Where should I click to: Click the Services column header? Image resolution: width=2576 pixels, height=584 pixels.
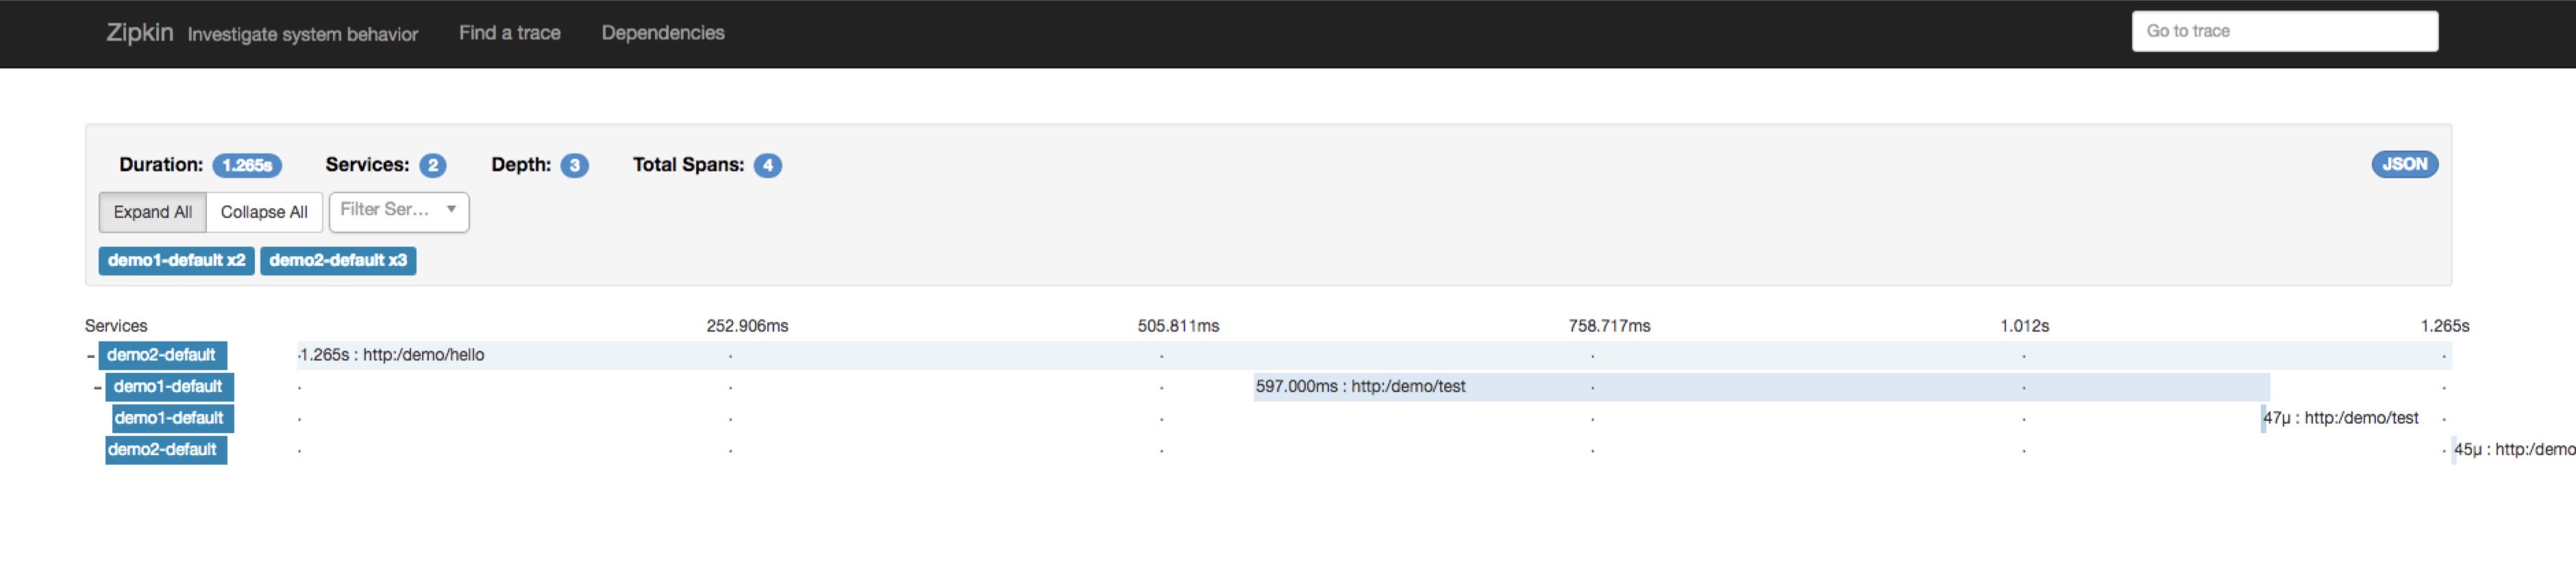pos(116,326)
